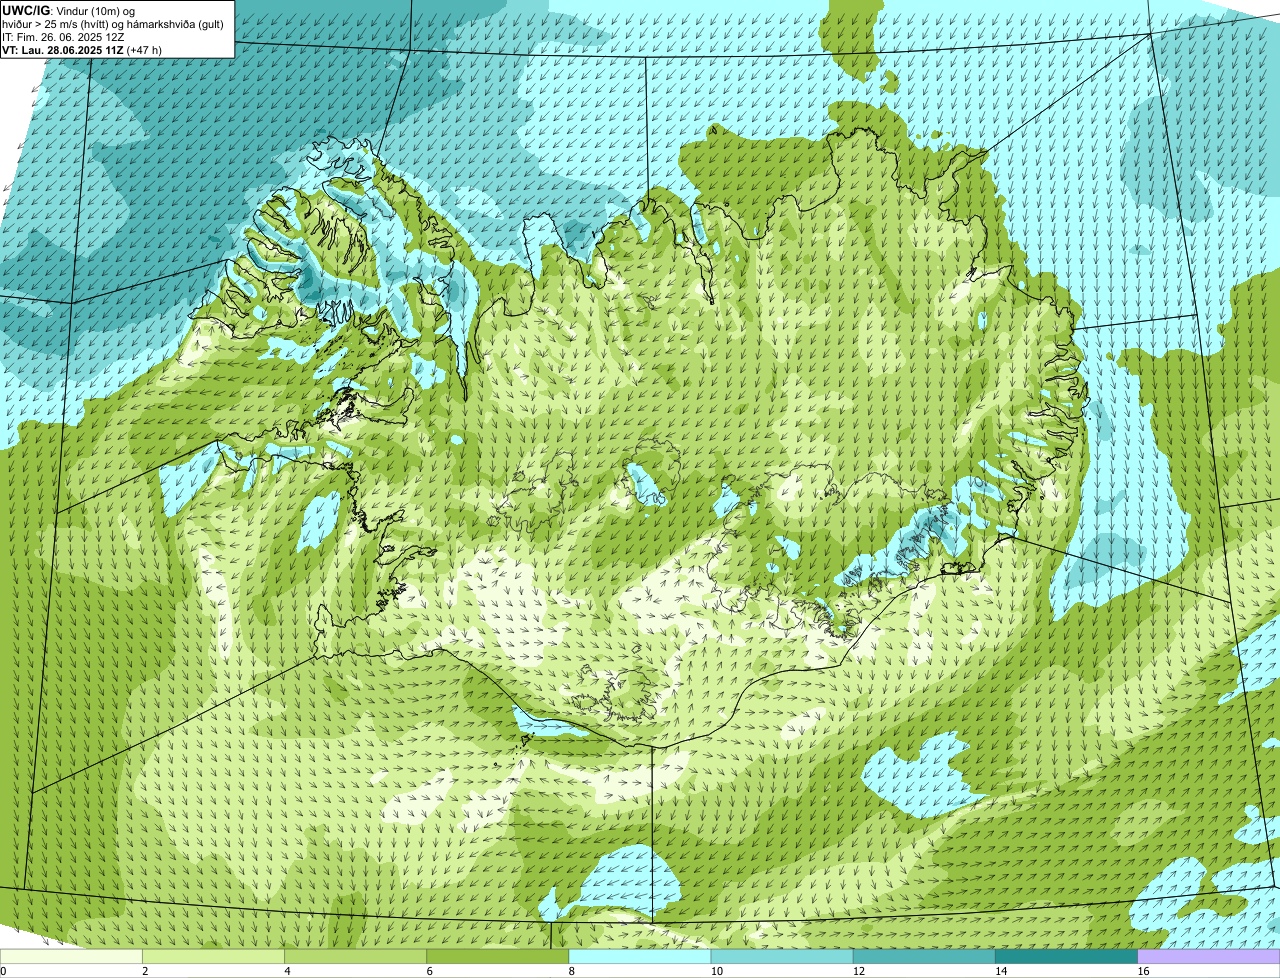Click the legend label '16'

pyautogui.click(x=1143, y=971)
